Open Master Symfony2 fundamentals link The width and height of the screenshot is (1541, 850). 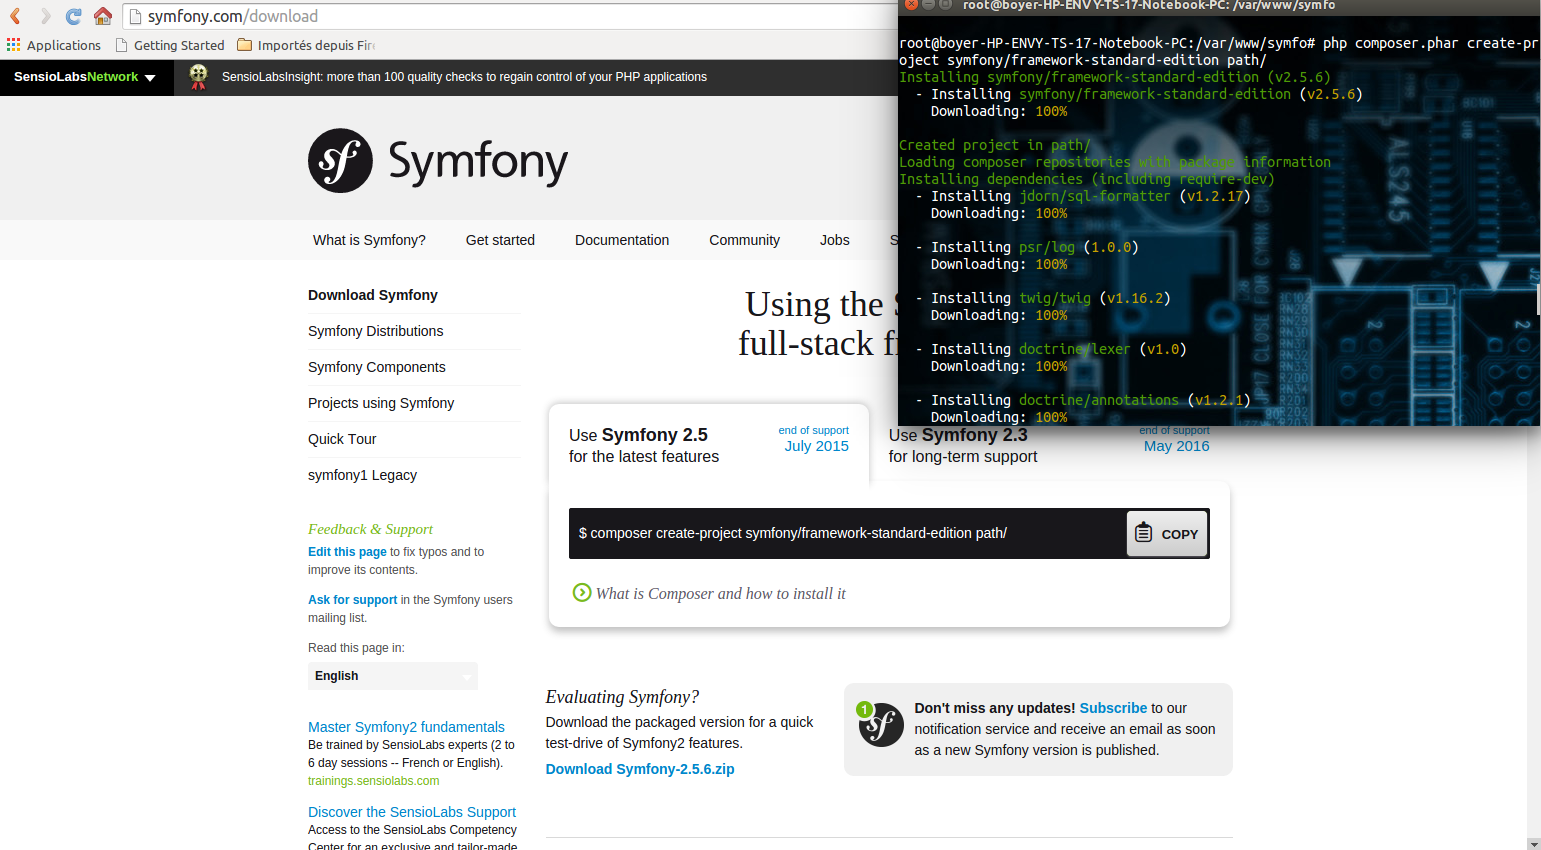pos(406,727)
